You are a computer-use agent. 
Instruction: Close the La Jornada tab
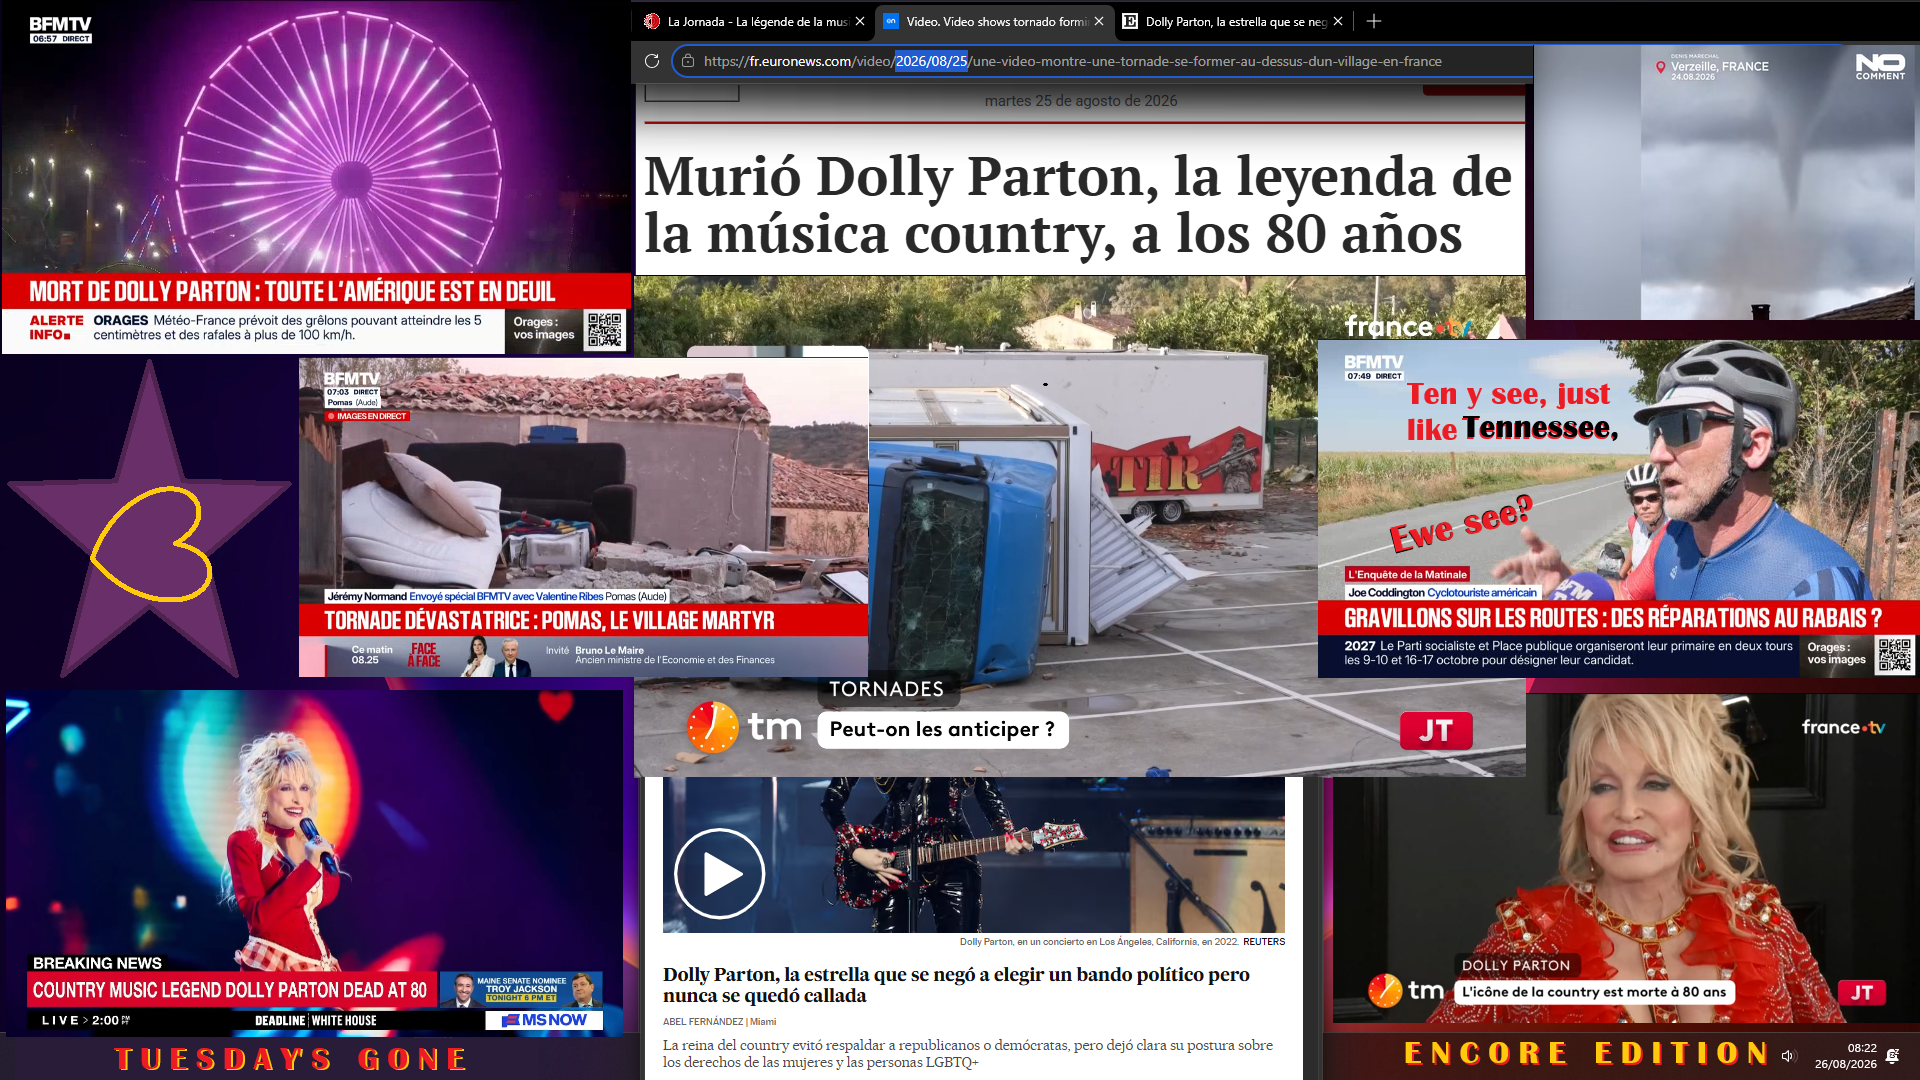pyautogui.click(x=860, y=21)
